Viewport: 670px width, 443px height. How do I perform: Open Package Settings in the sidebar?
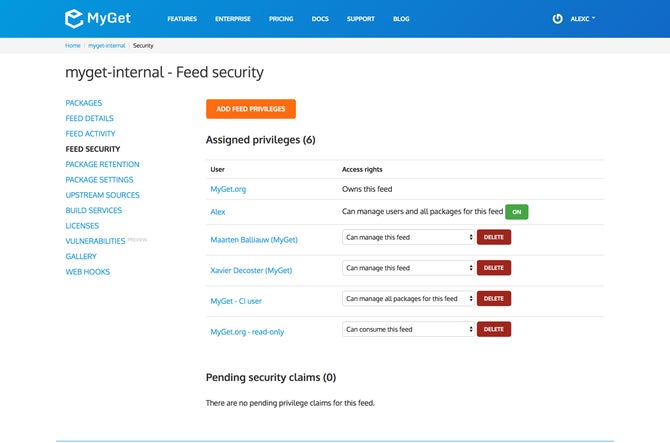click(100, 180)
